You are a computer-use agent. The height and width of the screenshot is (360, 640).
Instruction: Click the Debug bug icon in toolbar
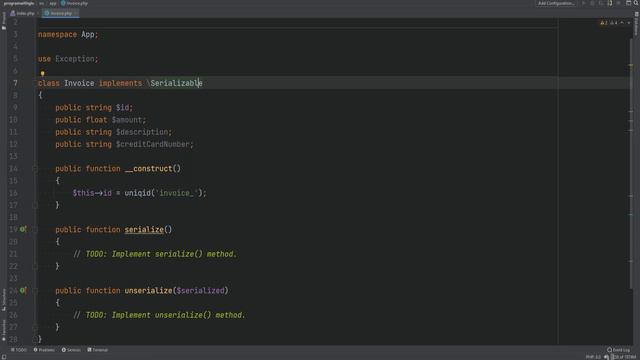coord(592,3)
